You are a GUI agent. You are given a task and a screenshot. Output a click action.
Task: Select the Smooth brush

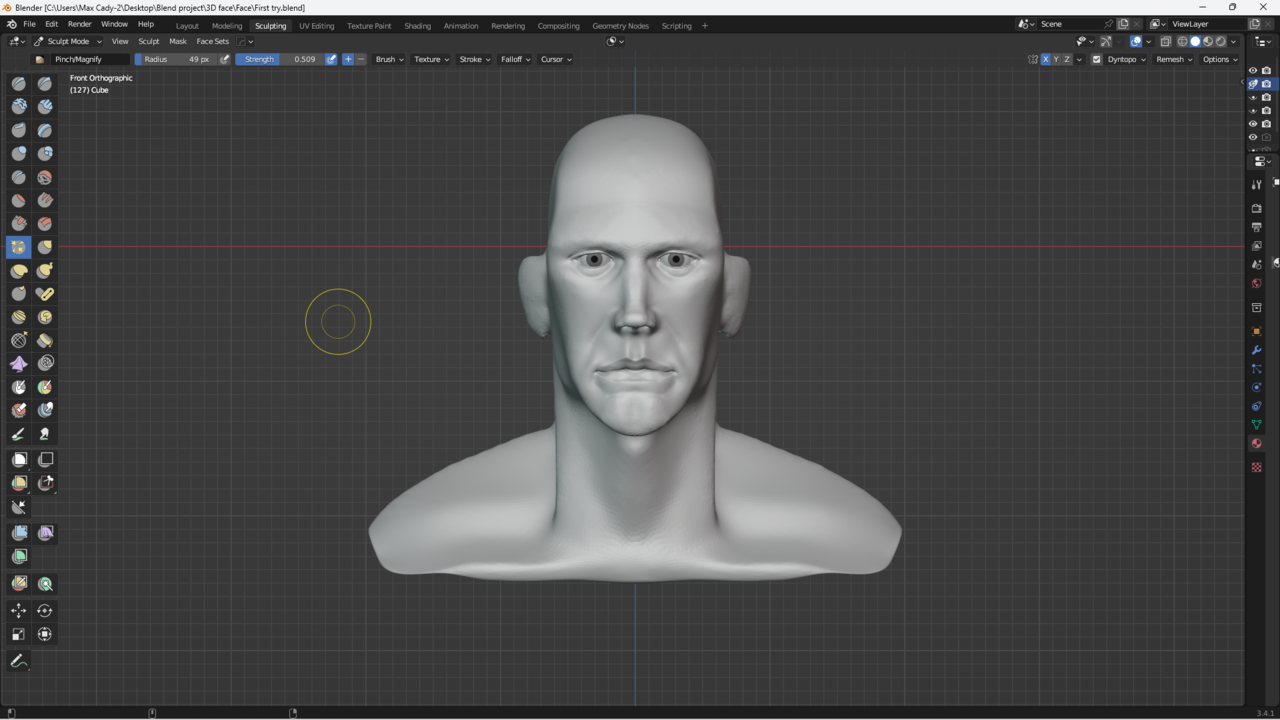coord(45,177)
